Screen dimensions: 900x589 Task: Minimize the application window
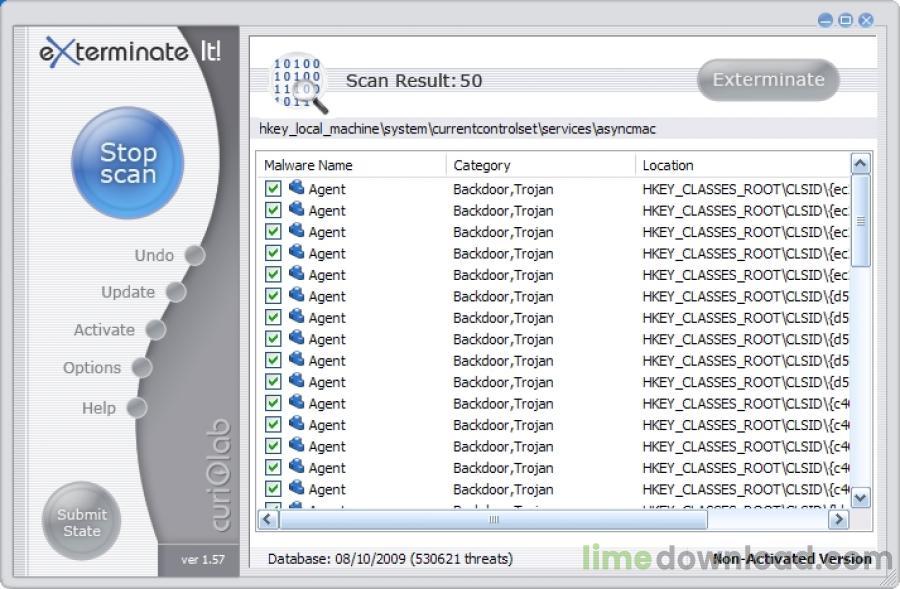(x=825, y=21)
